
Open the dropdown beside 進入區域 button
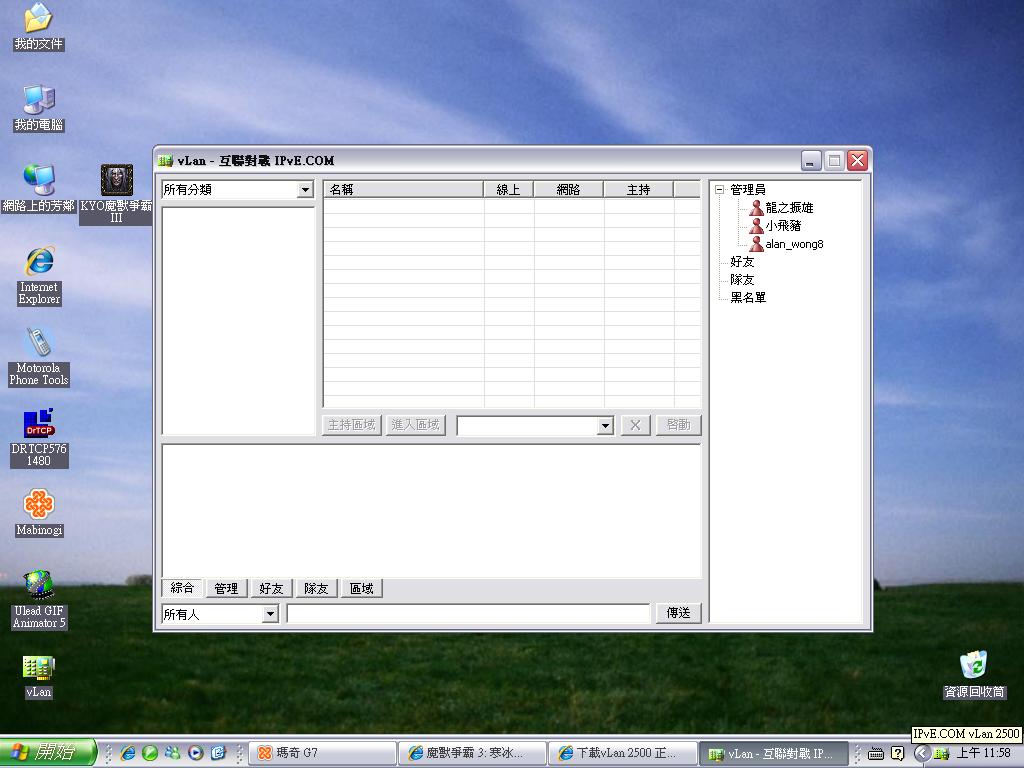pyautogui.click(x=605, y=426)
